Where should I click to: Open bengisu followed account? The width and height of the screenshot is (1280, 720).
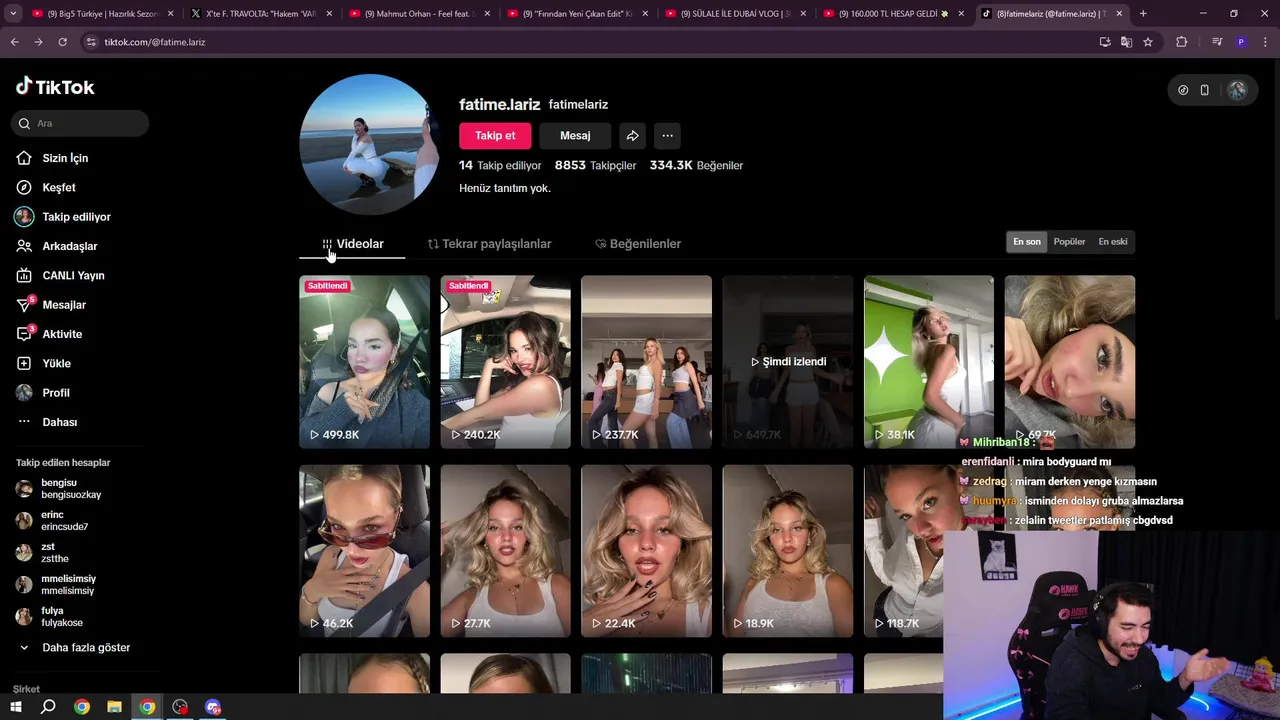[x=59, y=489]
